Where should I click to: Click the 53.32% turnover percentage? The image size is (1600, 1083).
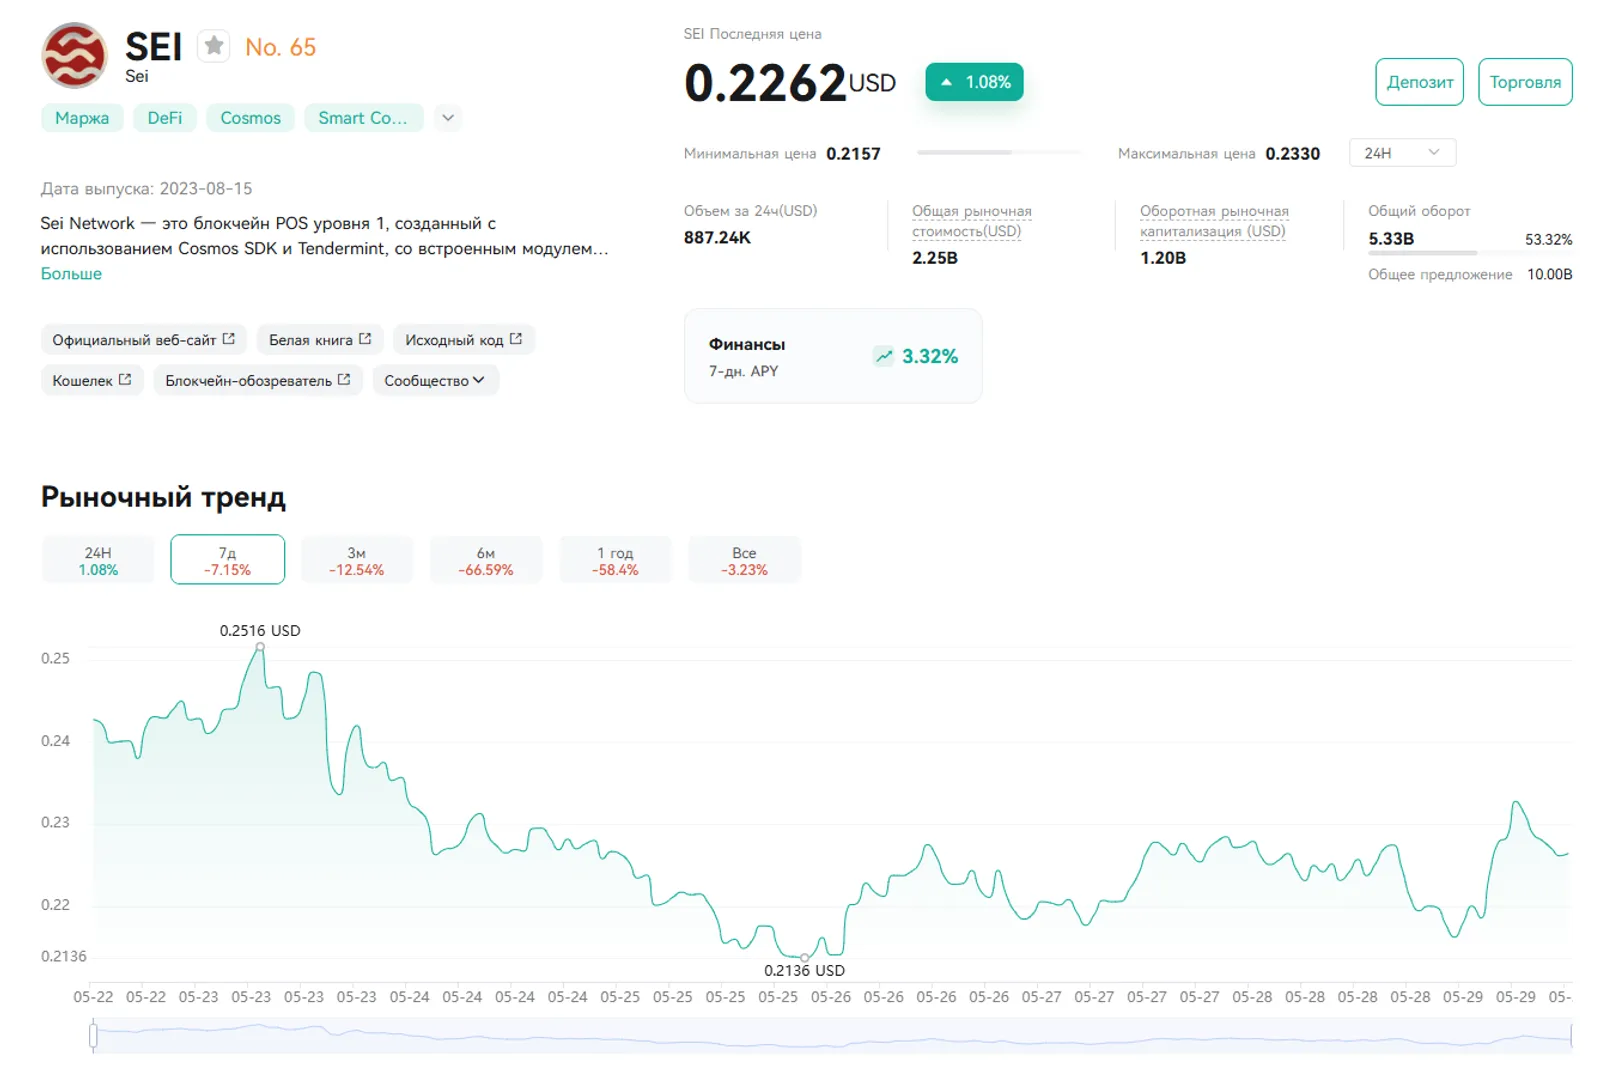point(1548,240)
